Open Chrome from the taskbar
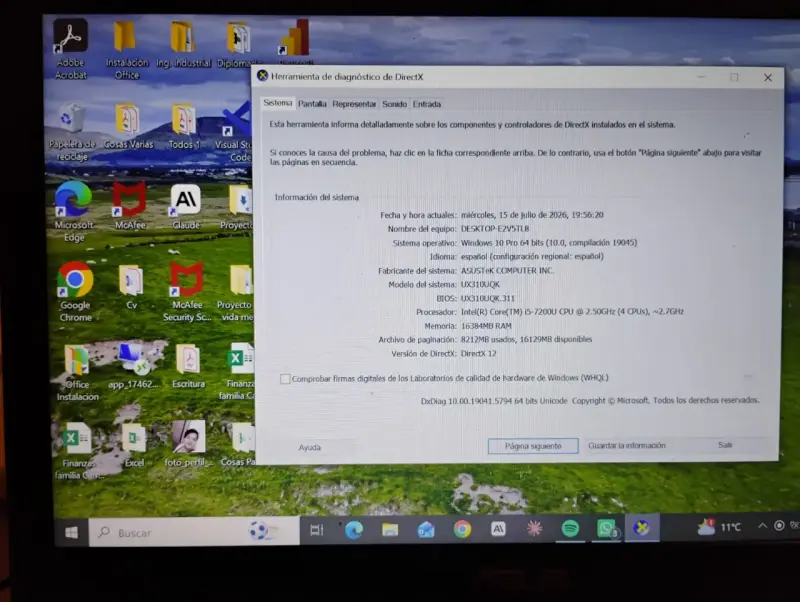This screenshot has height=602, width=800. 462,529
